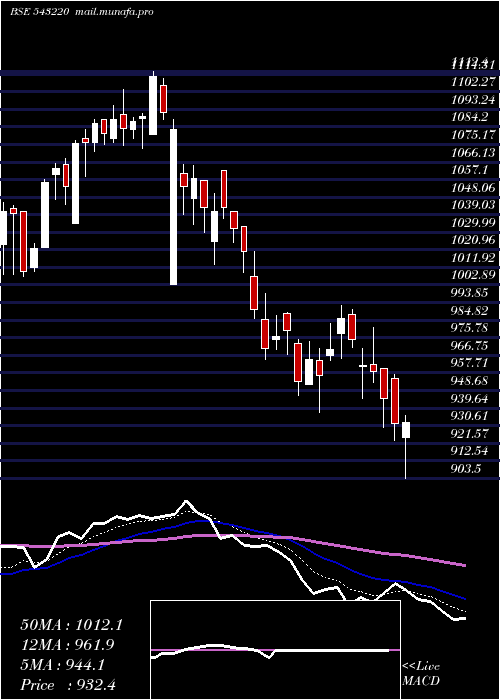Viewport: 500px width, 700px height.
Task: Select the 1002.89 price axis label
Action: (473, 275)
